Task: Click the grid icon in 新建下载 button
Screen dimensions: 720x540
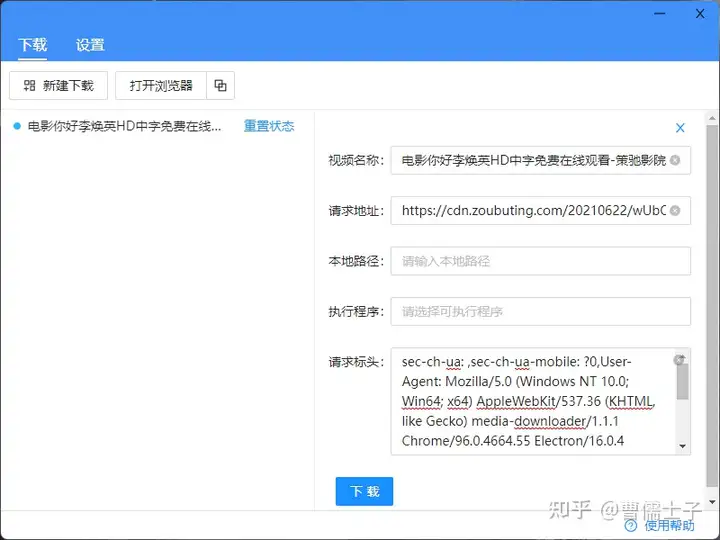Action: click(x=29, y=85)
